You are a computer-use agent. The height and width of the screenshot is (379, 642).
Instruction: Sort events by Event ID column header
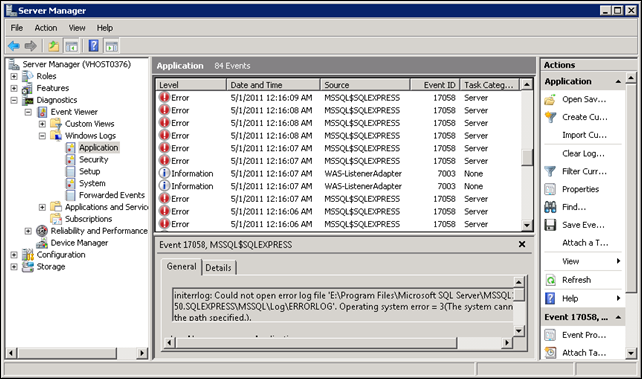click(x=435, y=85)
